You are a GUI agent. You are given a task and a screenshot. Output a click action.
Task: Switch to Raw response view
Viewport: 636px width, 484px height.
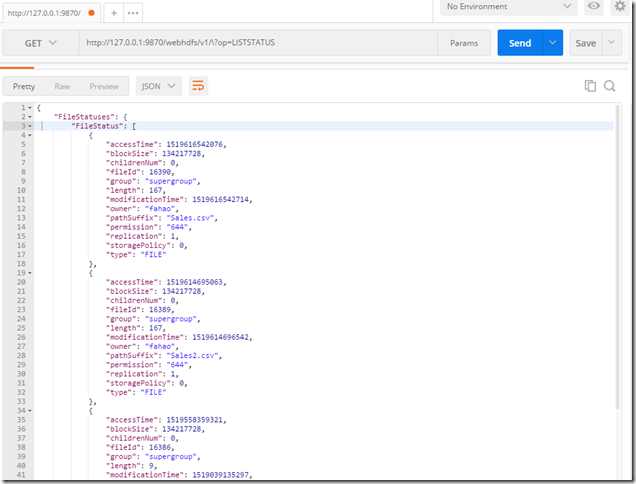pyautogui.click(x=62, y=86)
